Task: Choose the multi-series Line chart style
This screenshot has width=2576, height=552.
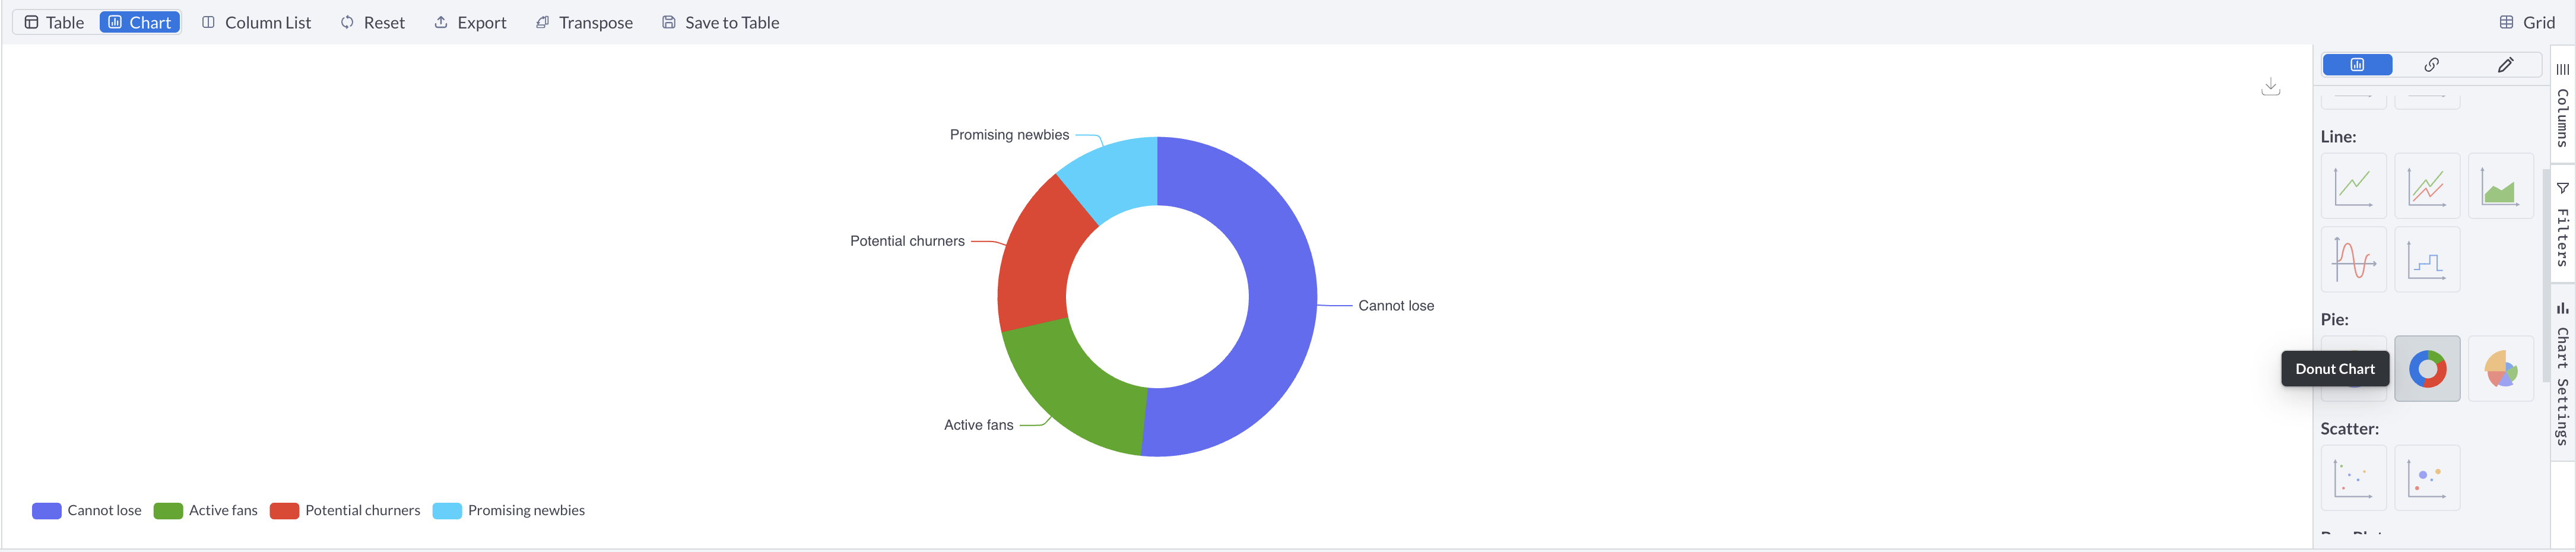Action: pyautogui.click(x=2427, y=186)
